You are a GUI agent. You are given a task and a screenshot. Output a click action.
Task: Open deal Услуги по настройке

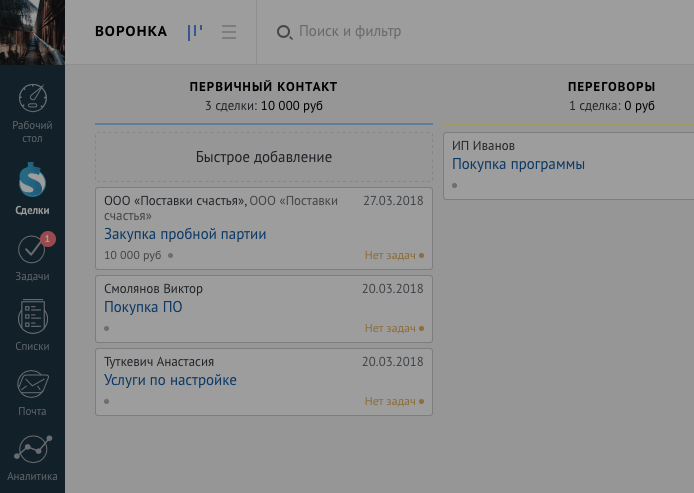(x=170, y=380)
